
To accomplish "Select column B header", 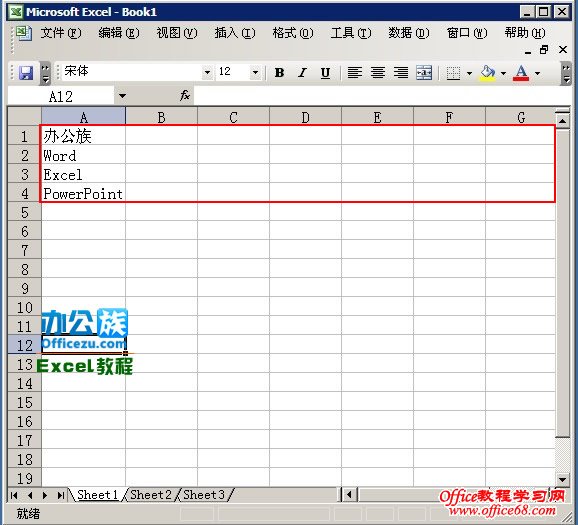I will (161, 117).
